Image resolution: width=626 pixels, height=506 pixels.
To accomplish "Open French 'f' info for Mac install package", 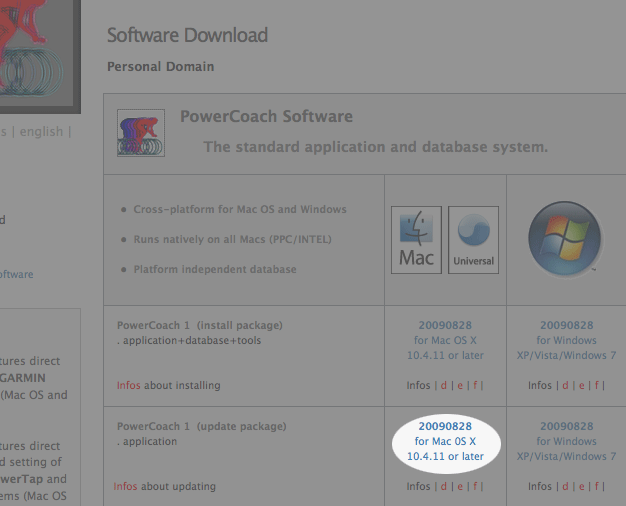I will 475,385.
